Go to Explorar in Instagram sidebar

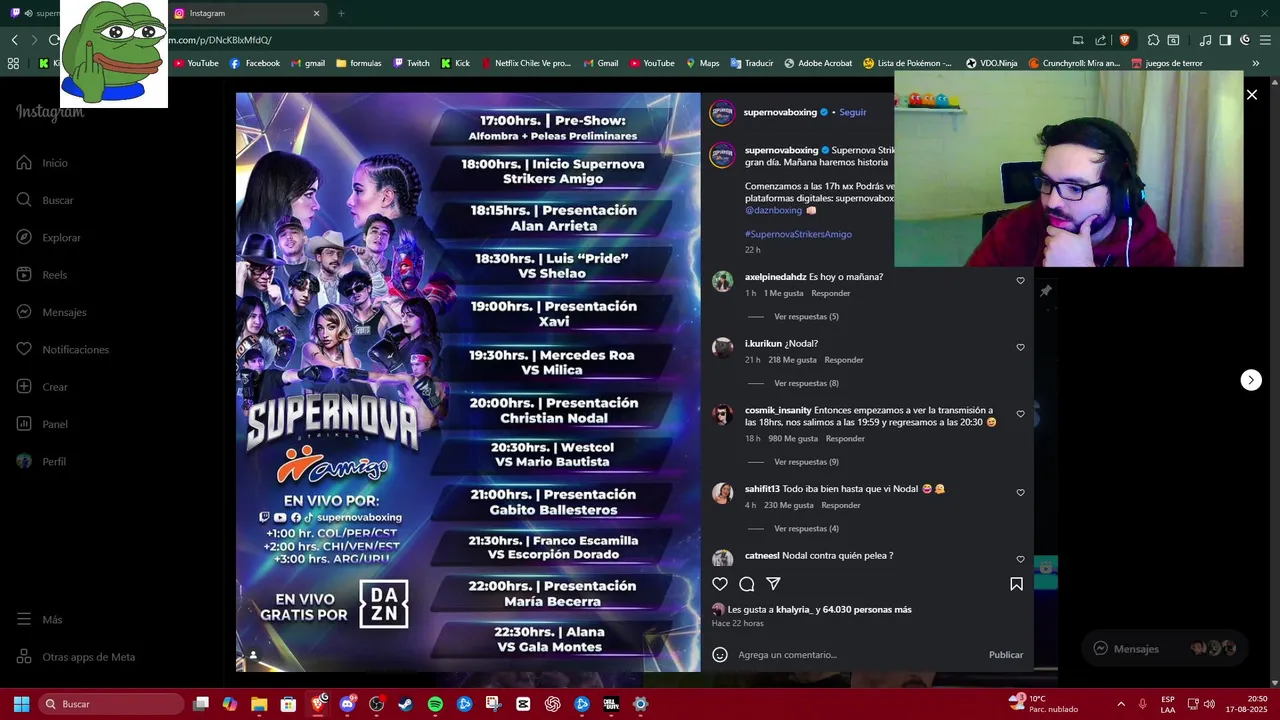coord(48,238)
